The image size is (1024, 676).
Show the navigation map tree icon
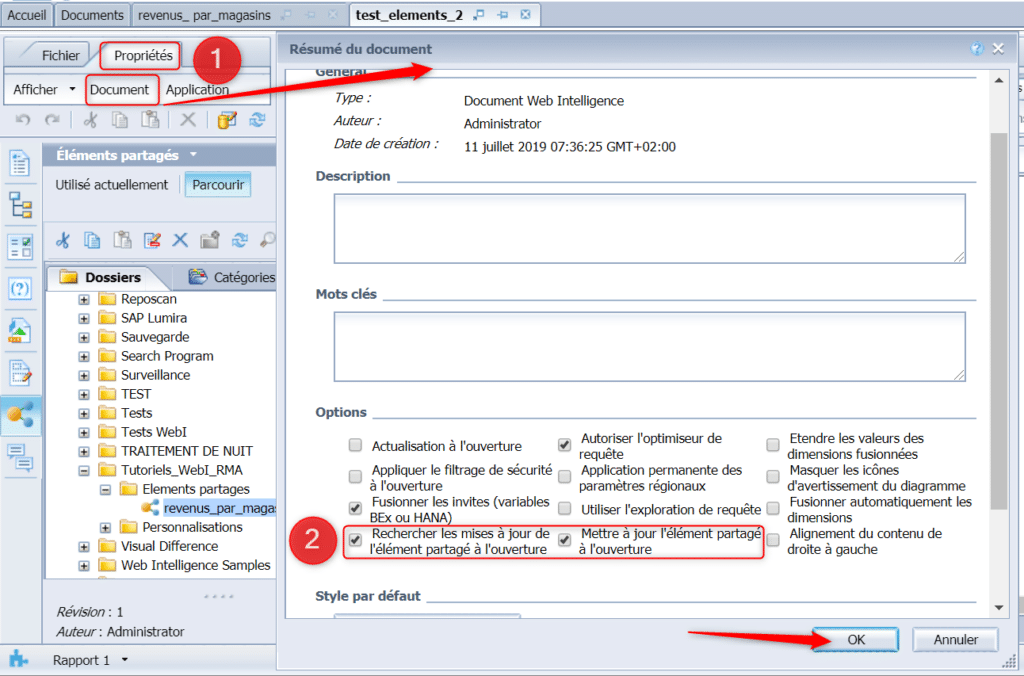pyautogui.click(x=20, y=205)
